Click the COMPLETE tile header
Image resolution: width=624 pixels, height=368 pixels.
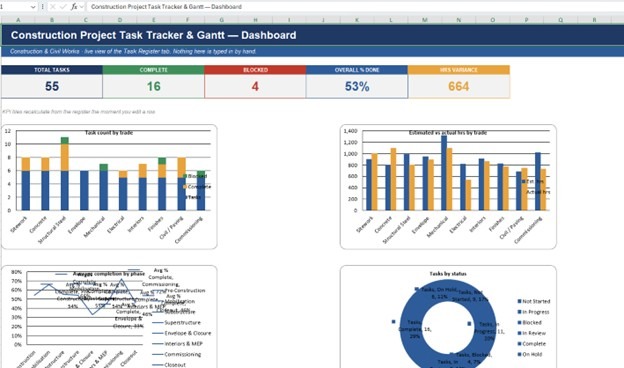[x=154, y=70]
